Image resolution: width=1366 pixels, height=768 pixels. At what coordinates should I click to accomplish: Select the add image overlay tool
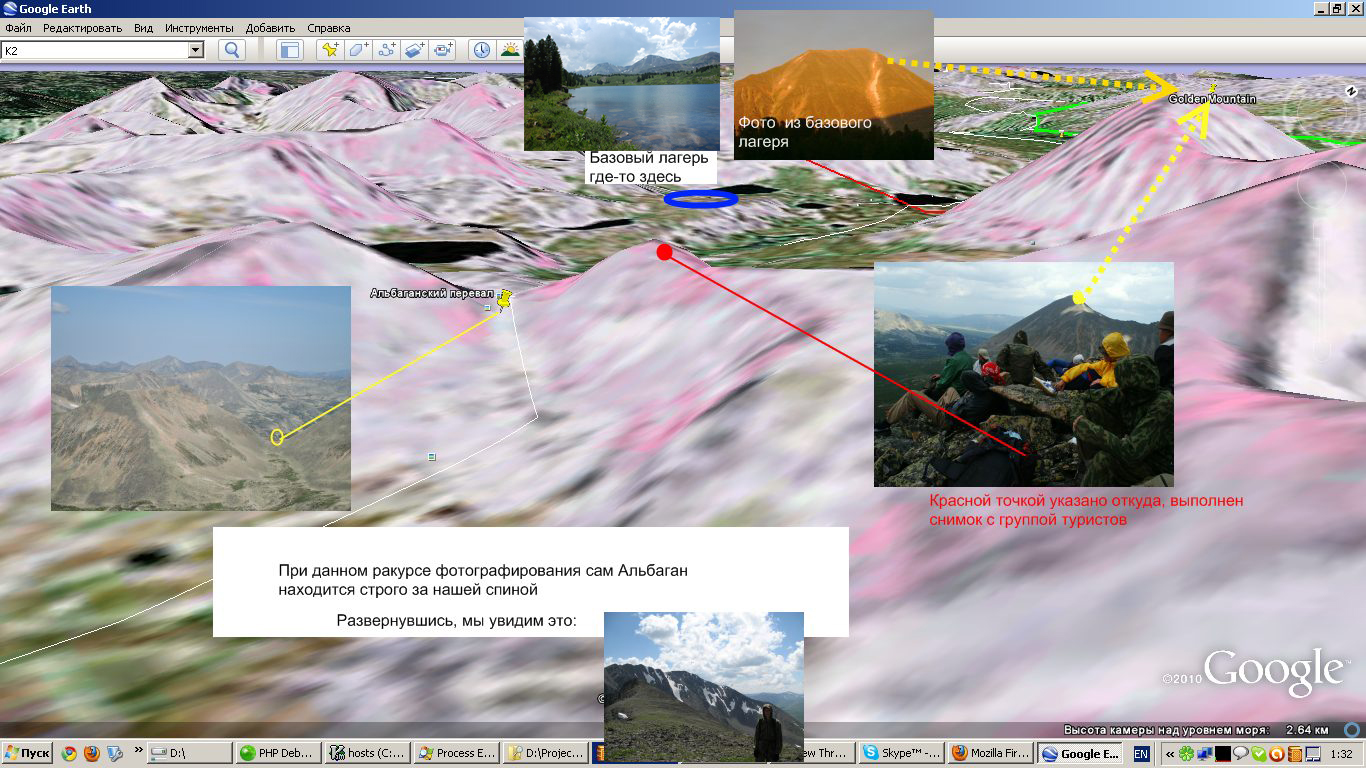click(414, 50)
